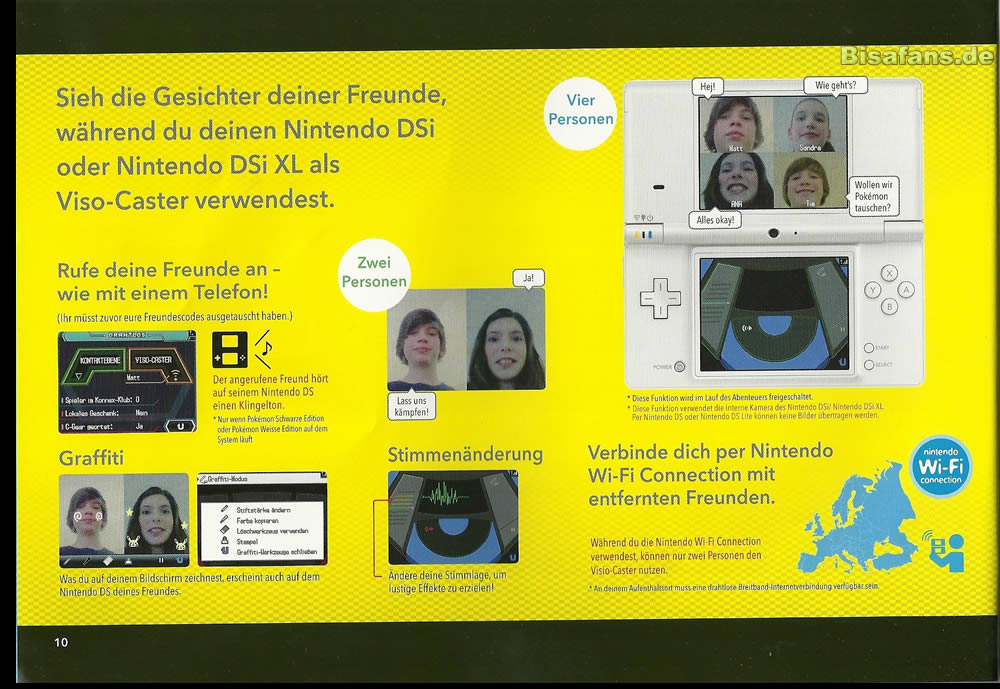
Task: Click Sandra's video feed on top screen
Action: [810, 125]
